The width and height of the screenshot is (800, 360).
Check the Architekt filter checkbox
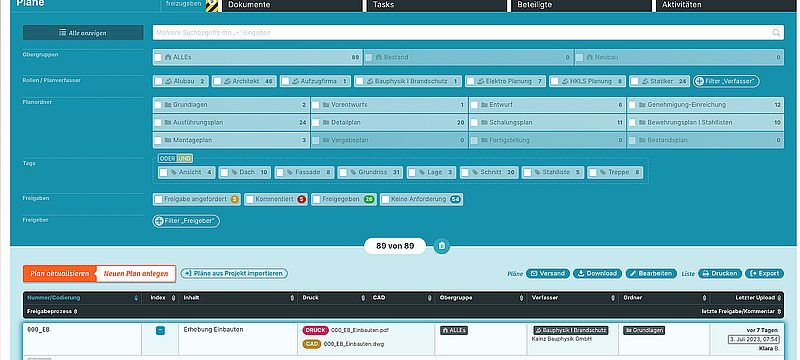[218, 81]
